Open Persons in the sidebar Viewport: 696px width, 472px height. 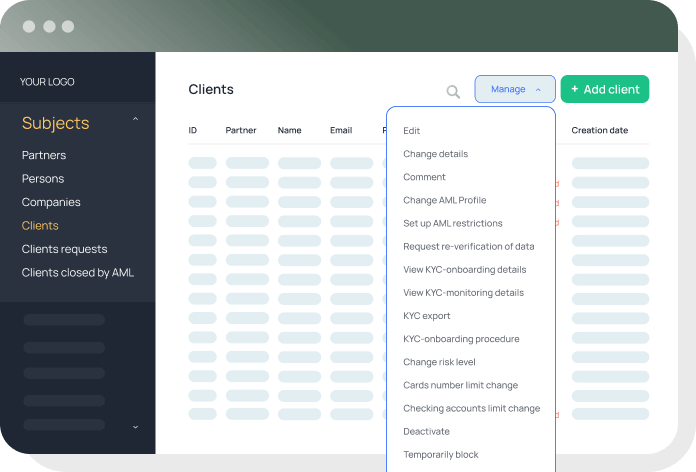(43, 179)
